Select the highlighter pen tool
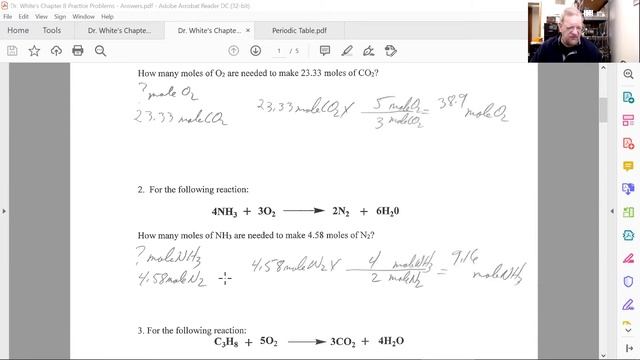Image resolution: width=640 pixels, height=360 pixels. tap(347, 51)
